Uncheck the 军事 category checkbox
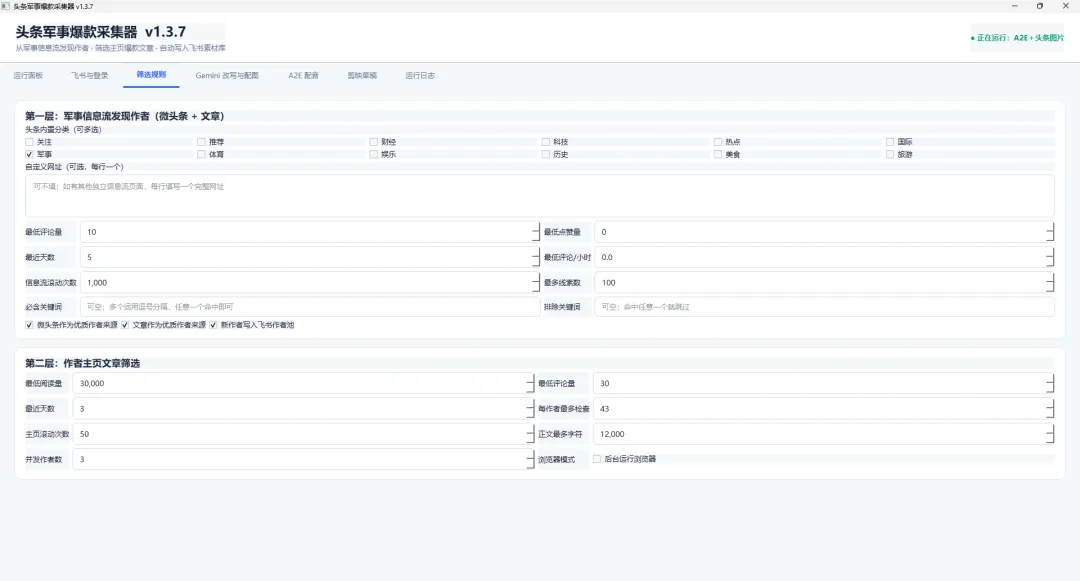 click(30, 154)
